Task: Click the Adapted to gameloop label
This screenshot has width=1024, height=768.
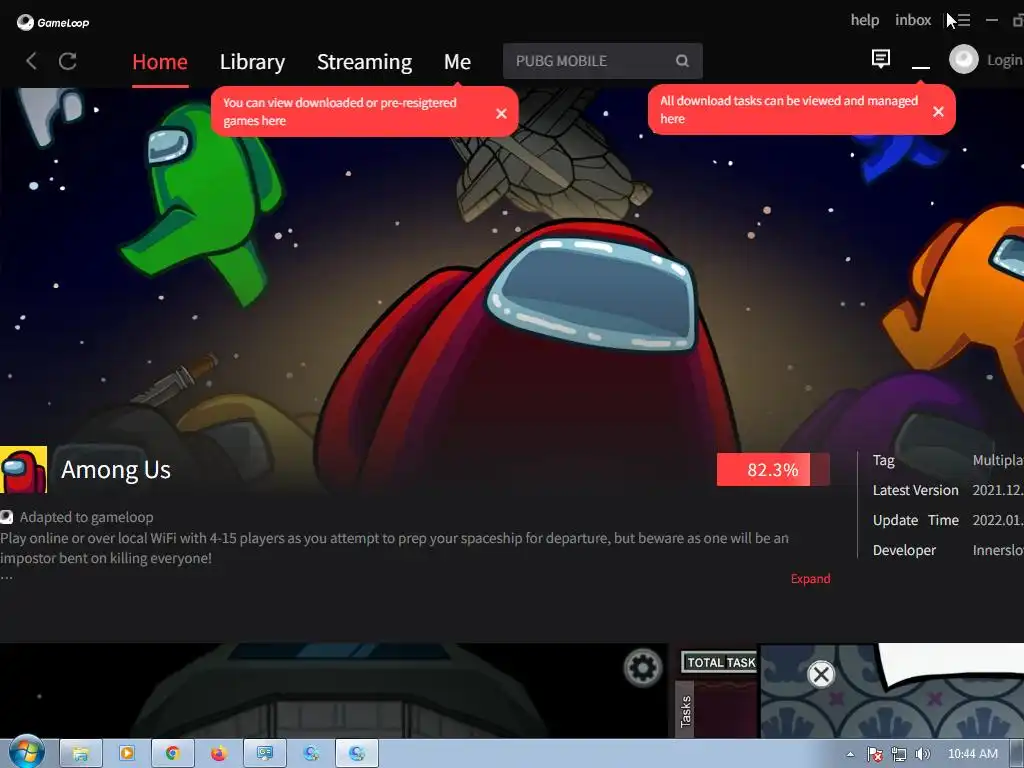Action: point(86,517)
